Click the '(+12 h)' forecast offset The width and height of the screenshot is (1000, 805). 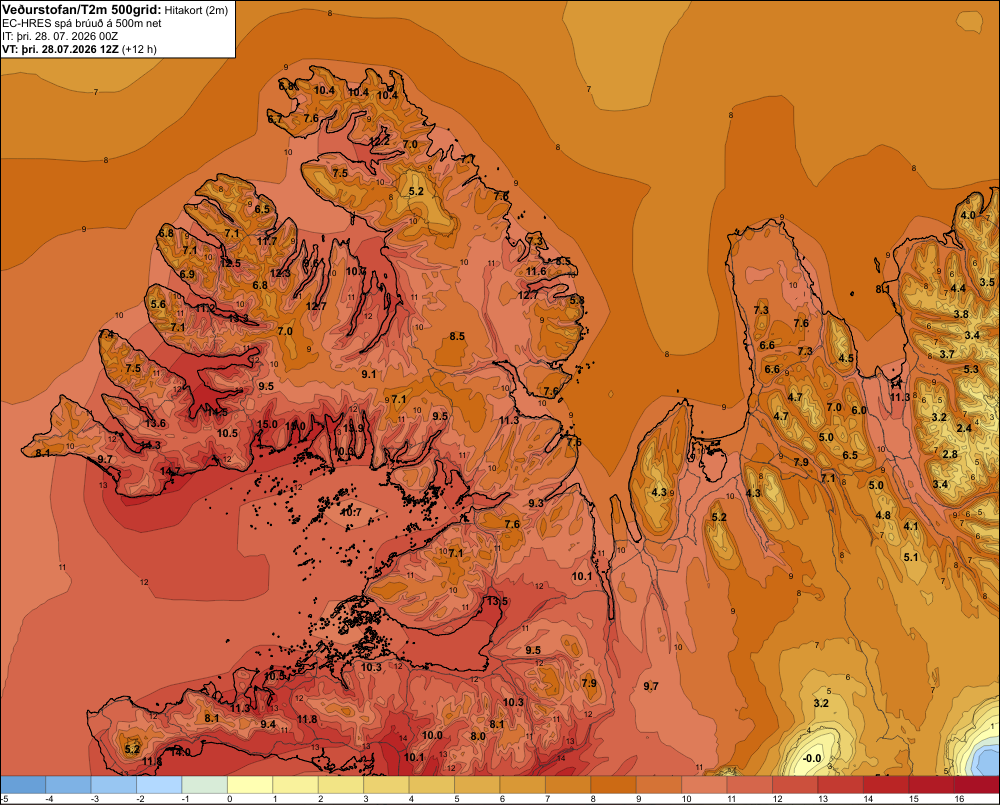[139, 49]
